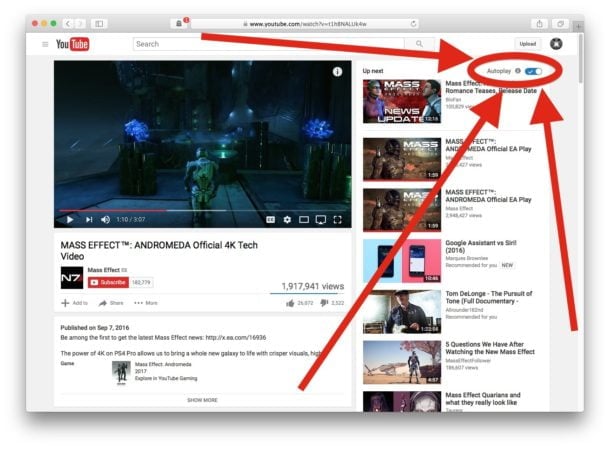Click the video info card icon
Viewport: 610px width, 449px height.
(x=337, y=72)
